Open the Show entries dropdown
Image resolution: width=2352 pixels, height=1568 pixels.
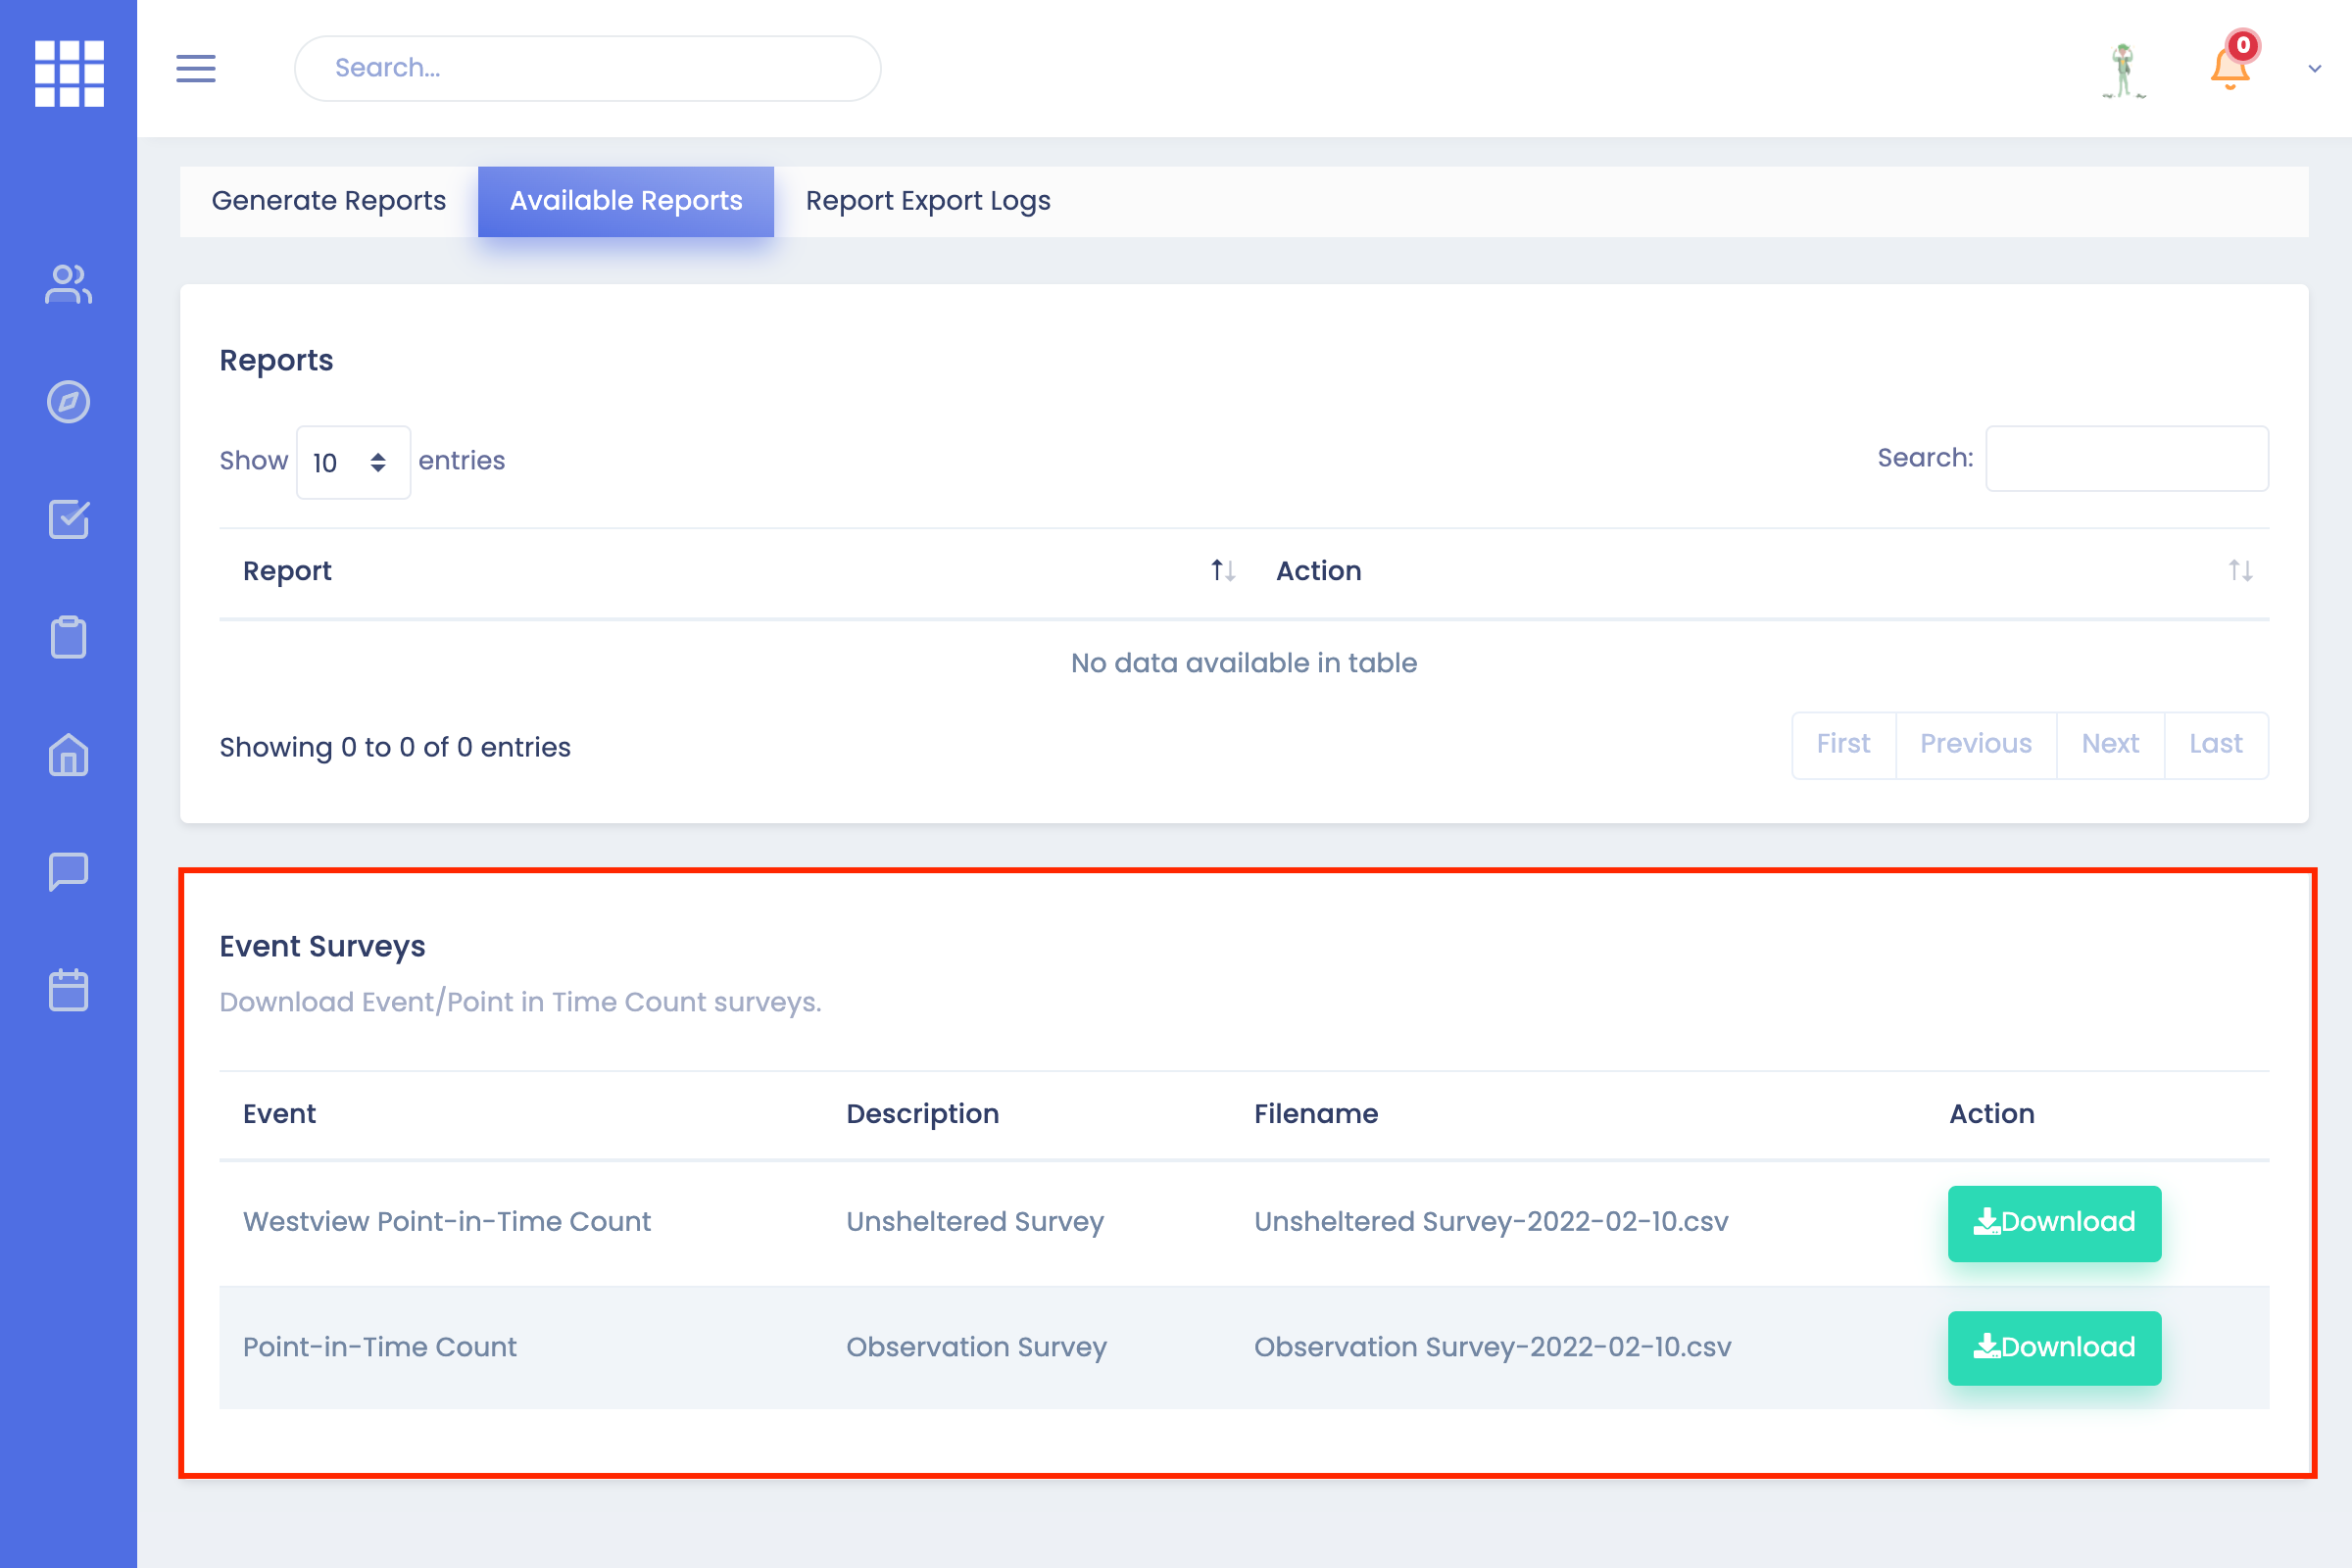point(352,462)
